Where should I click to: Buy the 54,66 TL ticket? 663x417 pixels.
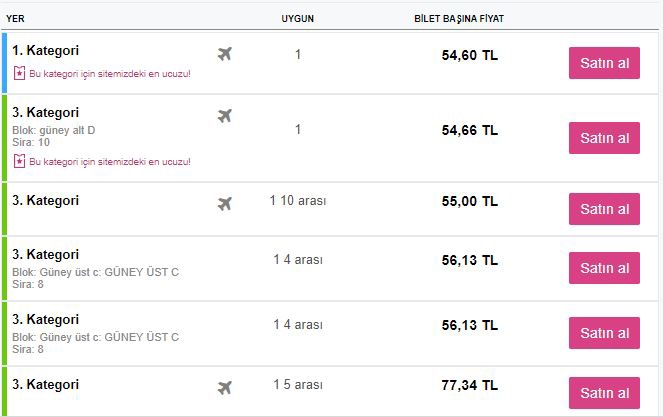[604, 138]
